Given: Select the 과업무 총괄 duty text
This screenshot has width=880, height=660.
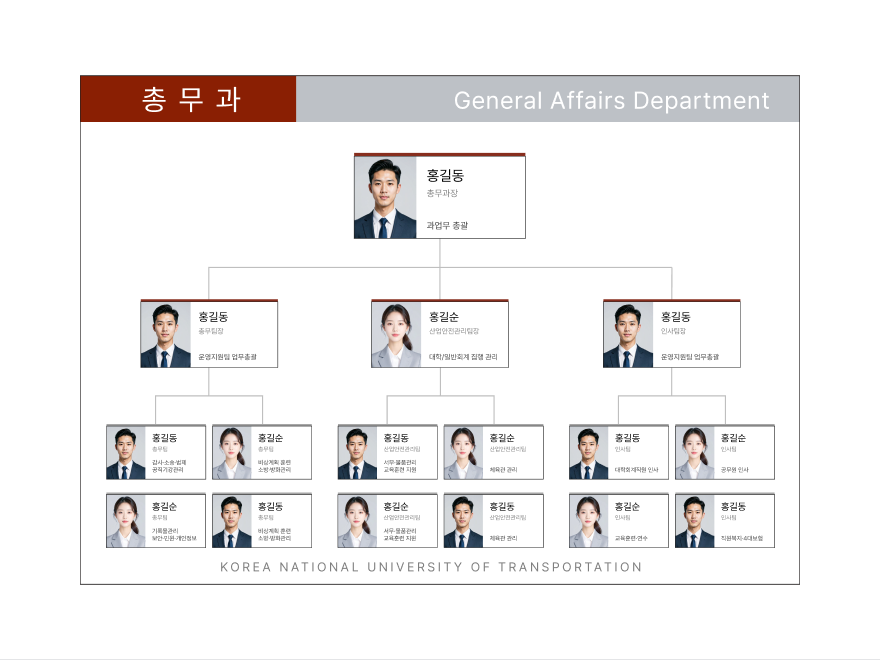Looking at the screenshot, I should tap(447, 226).
